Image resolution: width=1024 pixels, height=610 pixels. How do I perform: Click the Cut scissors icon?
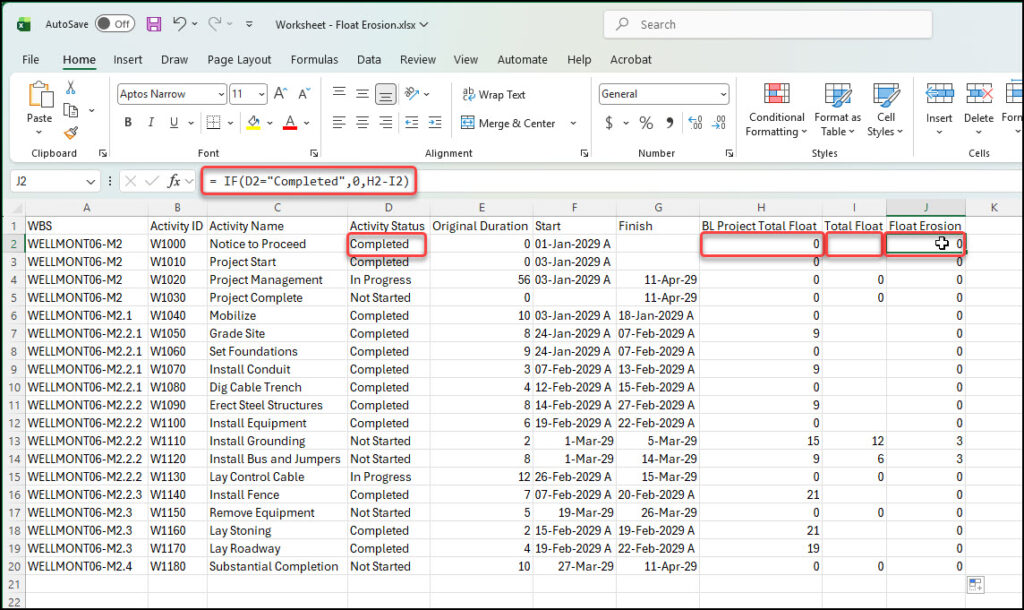tap(71, 88)
